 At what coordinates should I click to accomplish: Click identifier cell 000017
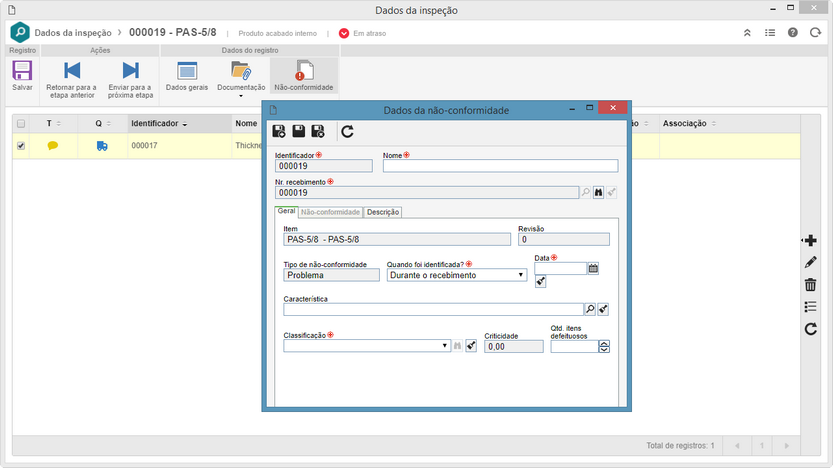point(180,146)
